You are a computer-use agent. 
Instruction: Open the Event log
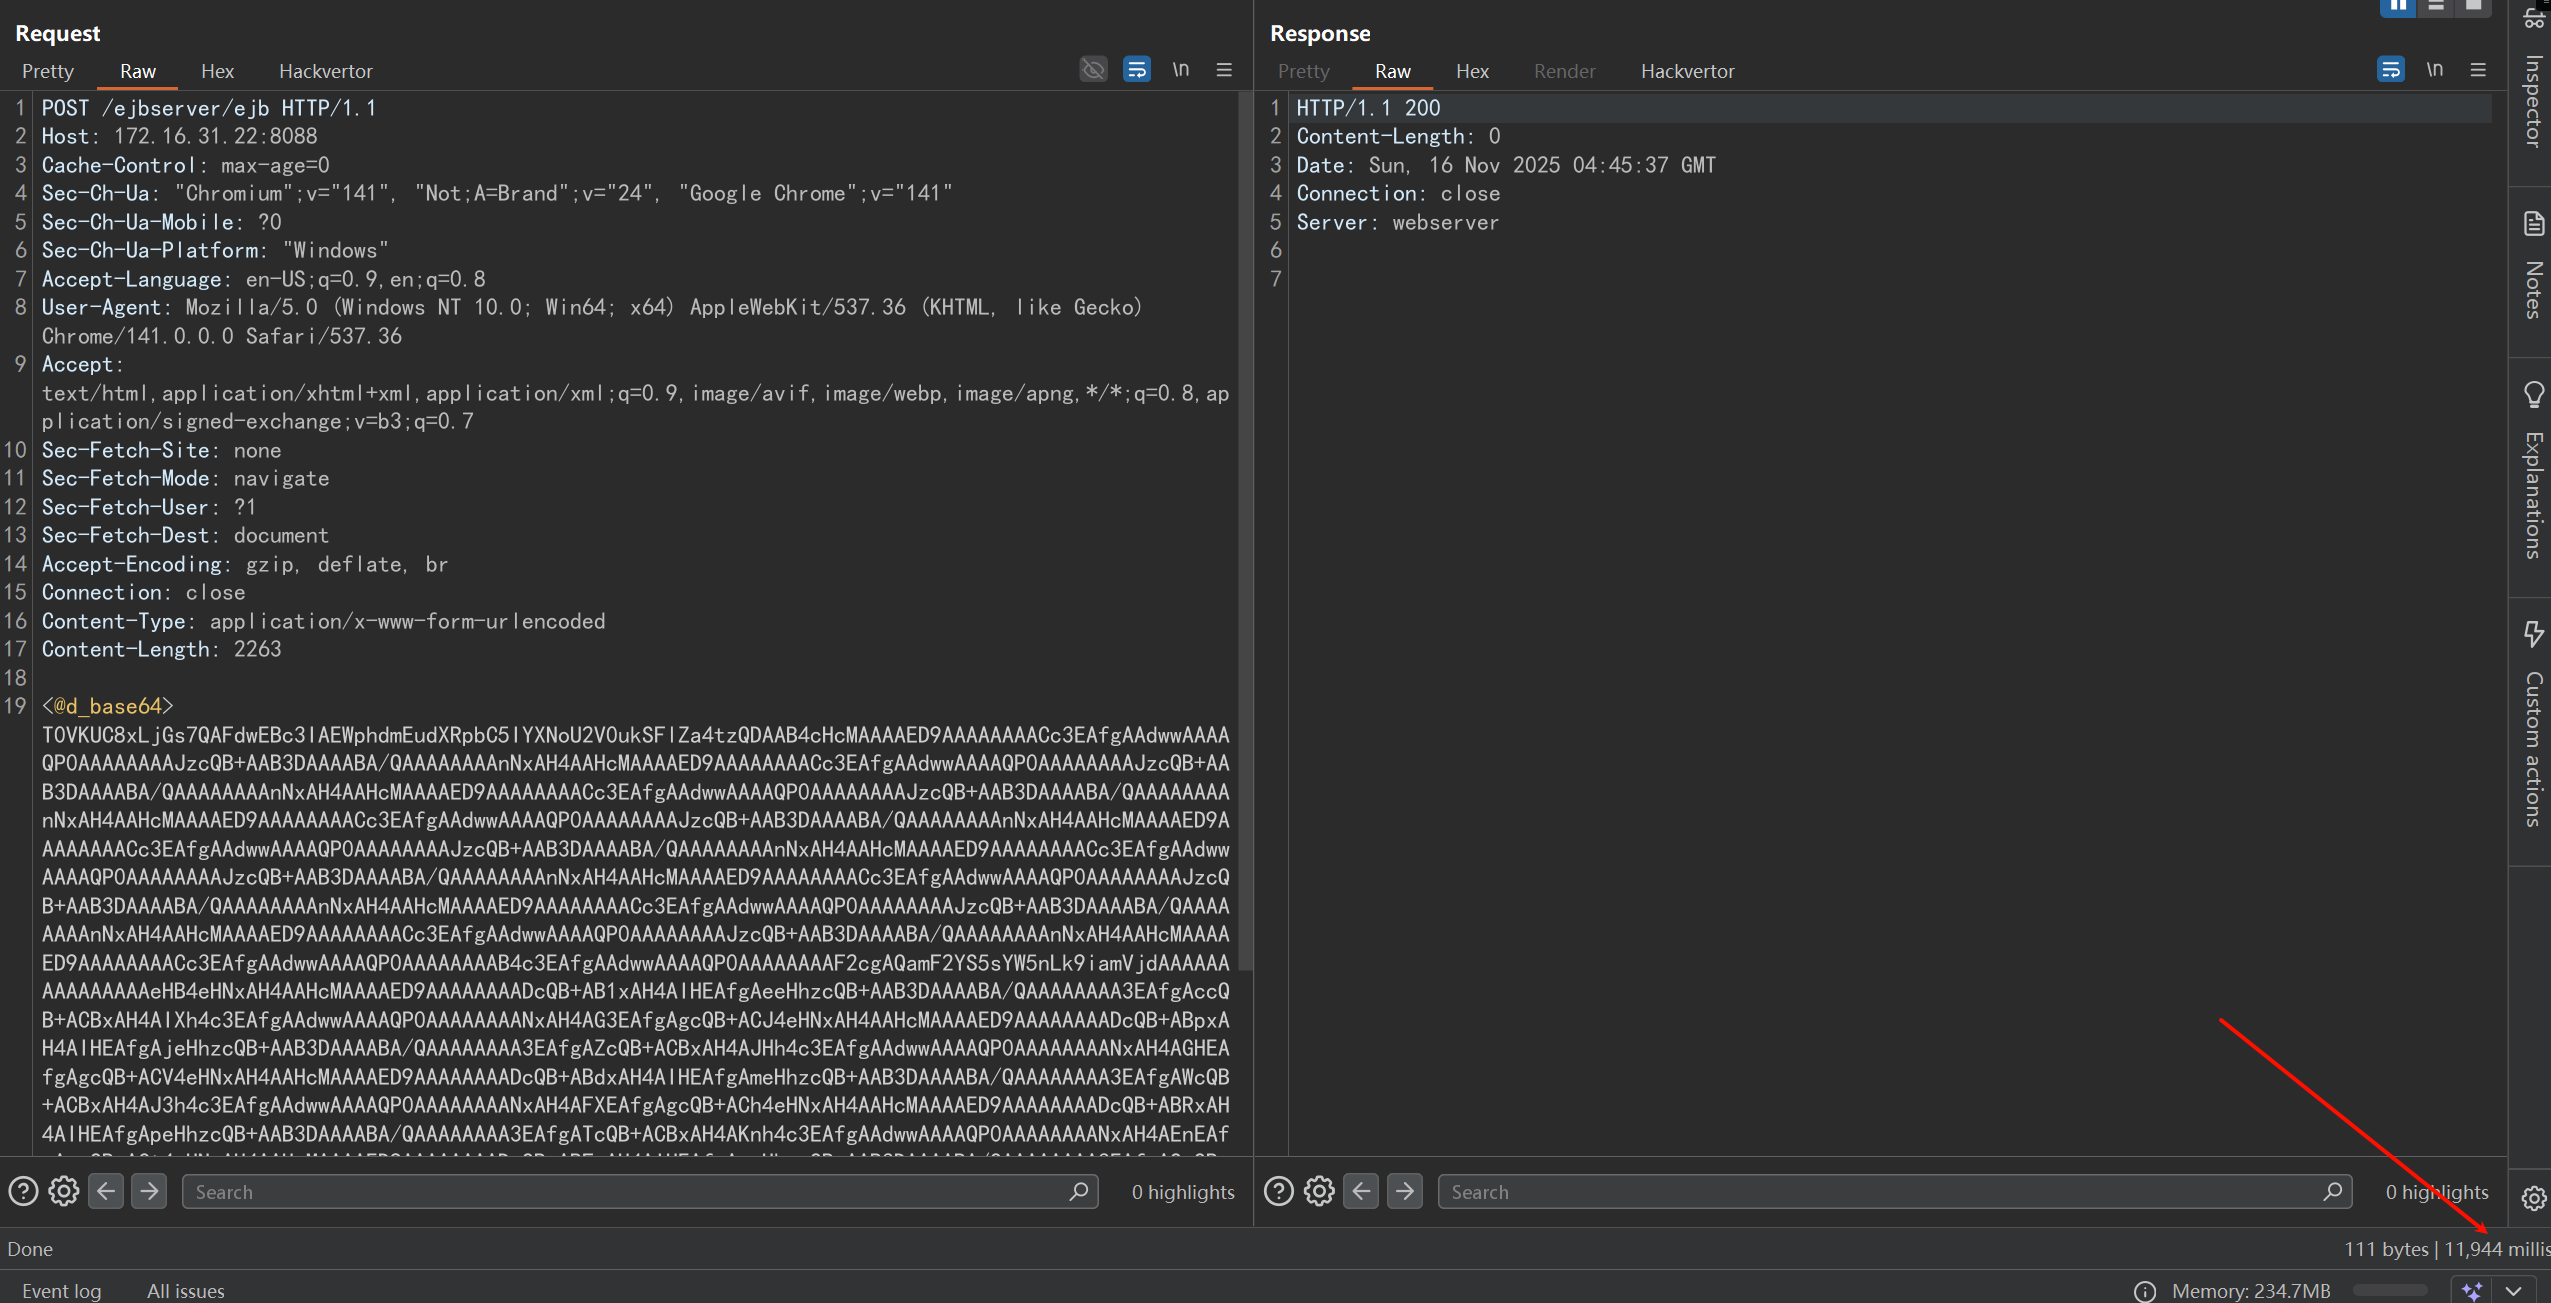(61, 1291)
